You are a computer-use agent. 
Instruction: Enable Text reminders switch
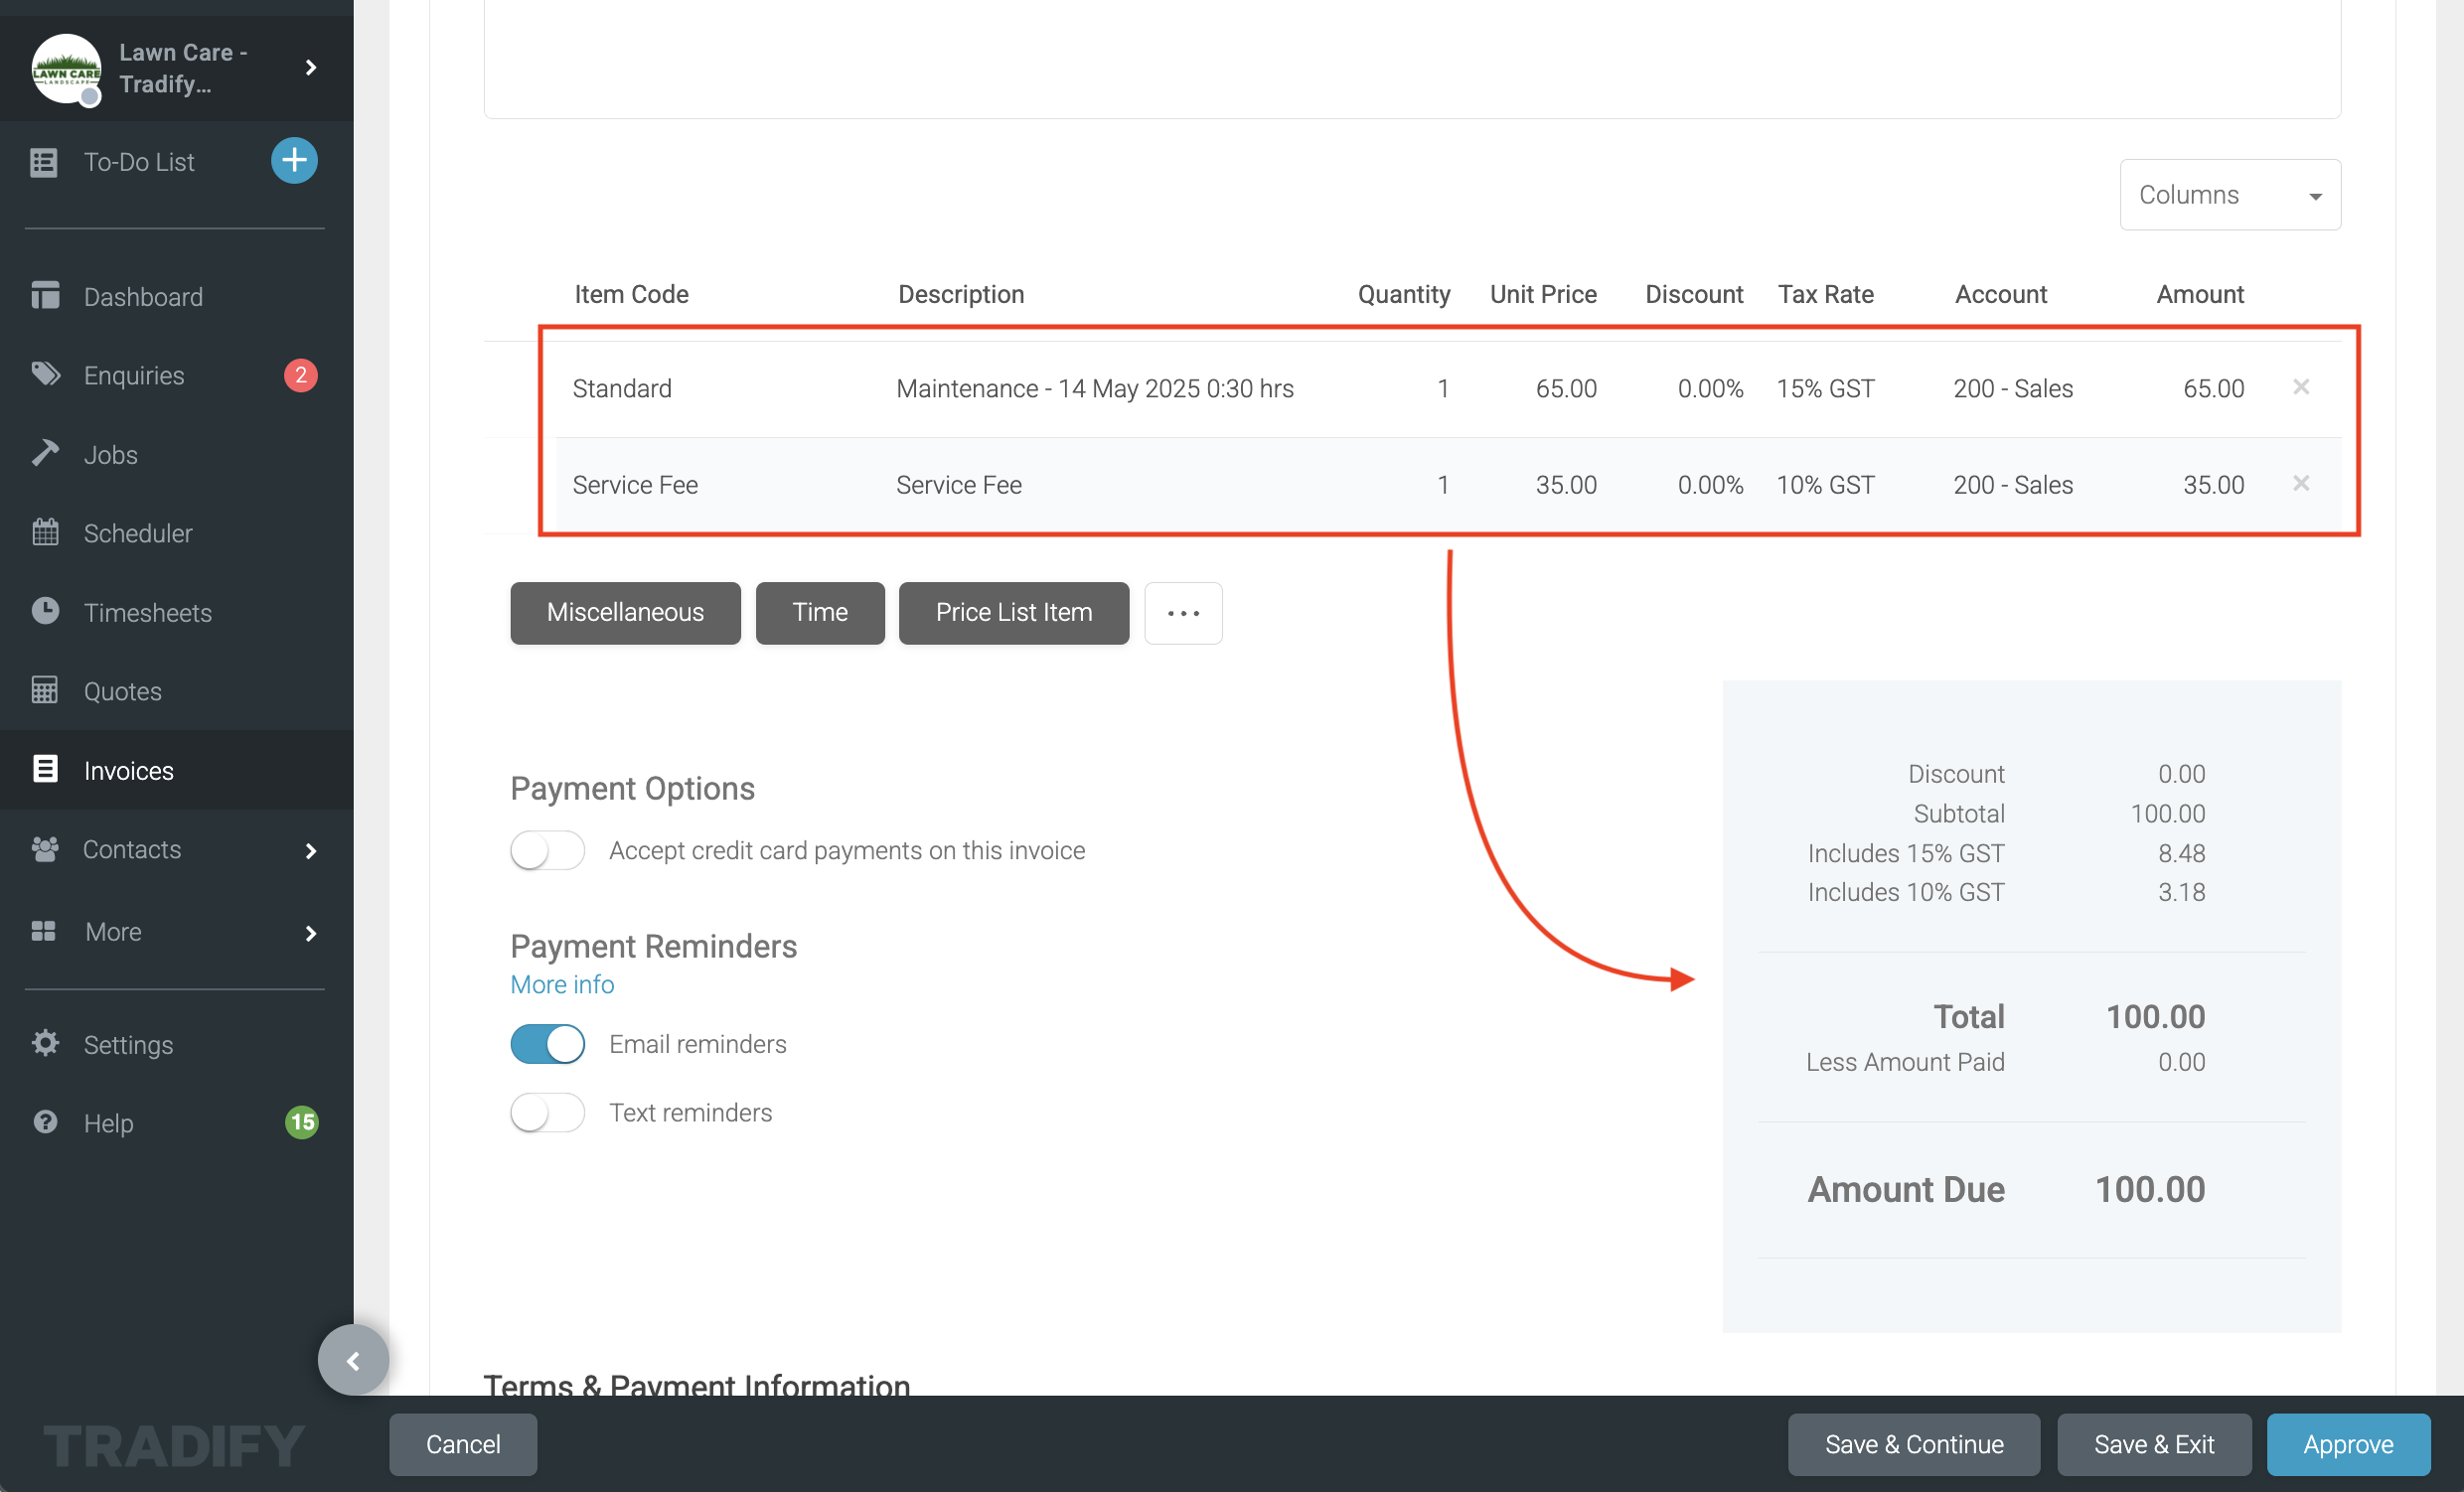(x=547, y=1112)
